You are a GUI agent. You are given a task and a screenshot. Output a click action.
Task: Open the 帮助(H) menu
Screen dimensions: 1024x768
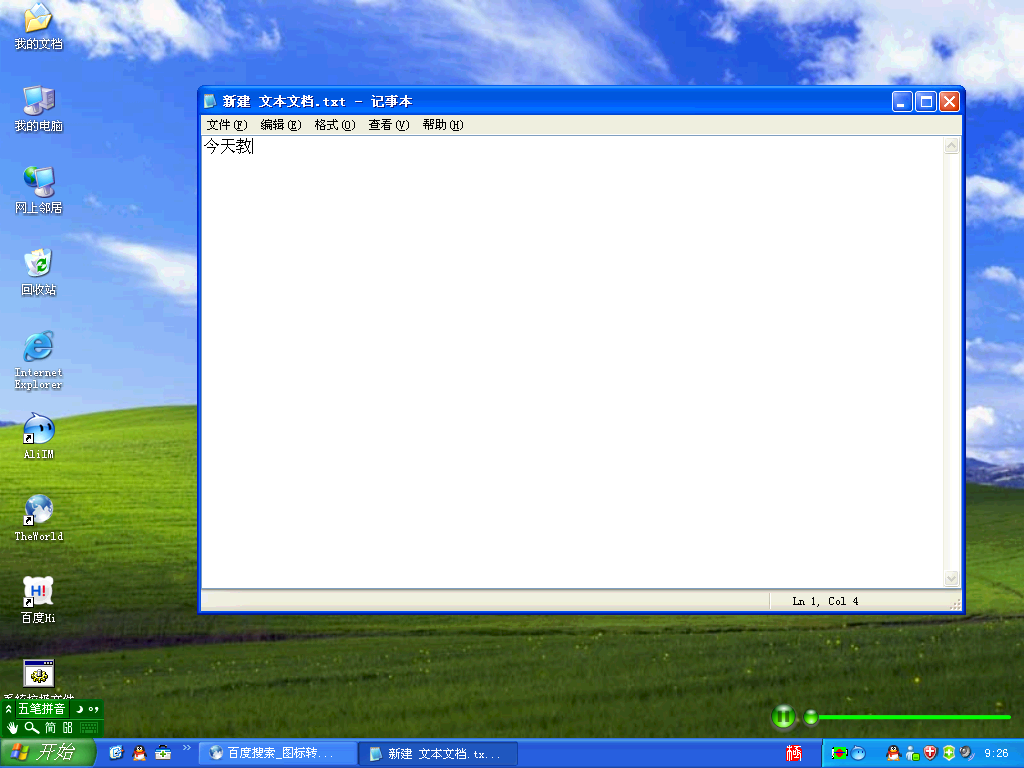443,125
